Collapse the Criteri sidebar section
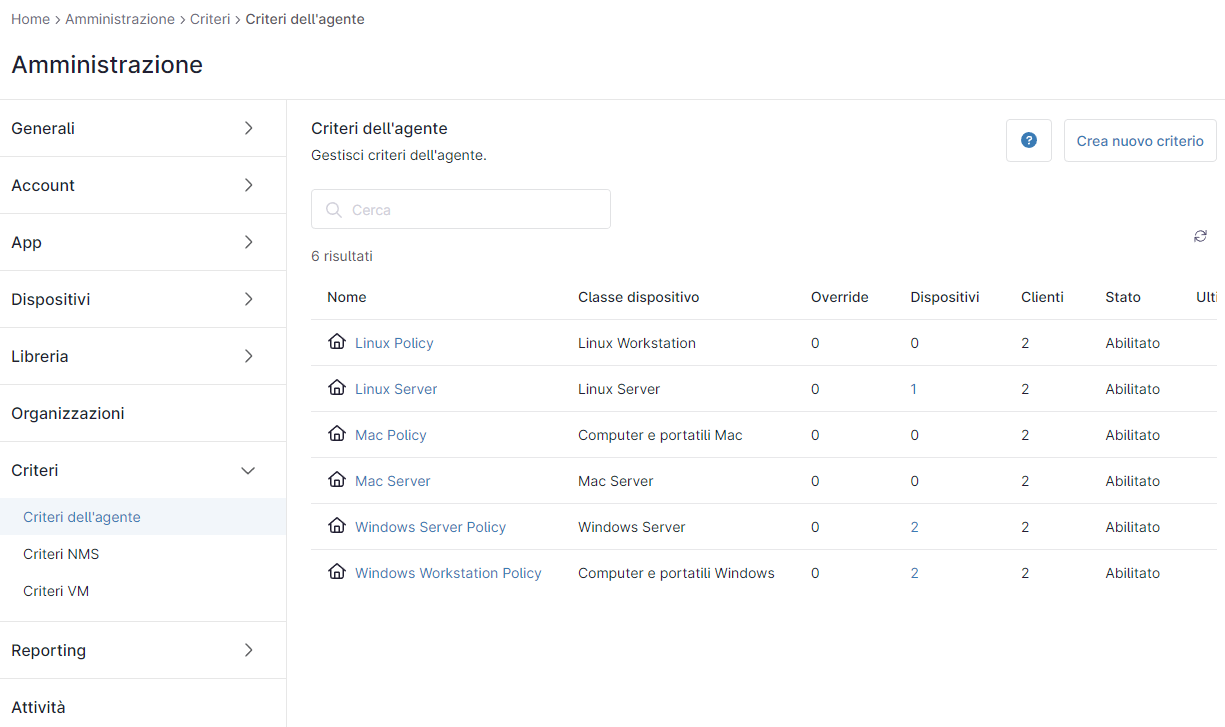Screen dimensions: 1225x727 [x=143, y=470]
